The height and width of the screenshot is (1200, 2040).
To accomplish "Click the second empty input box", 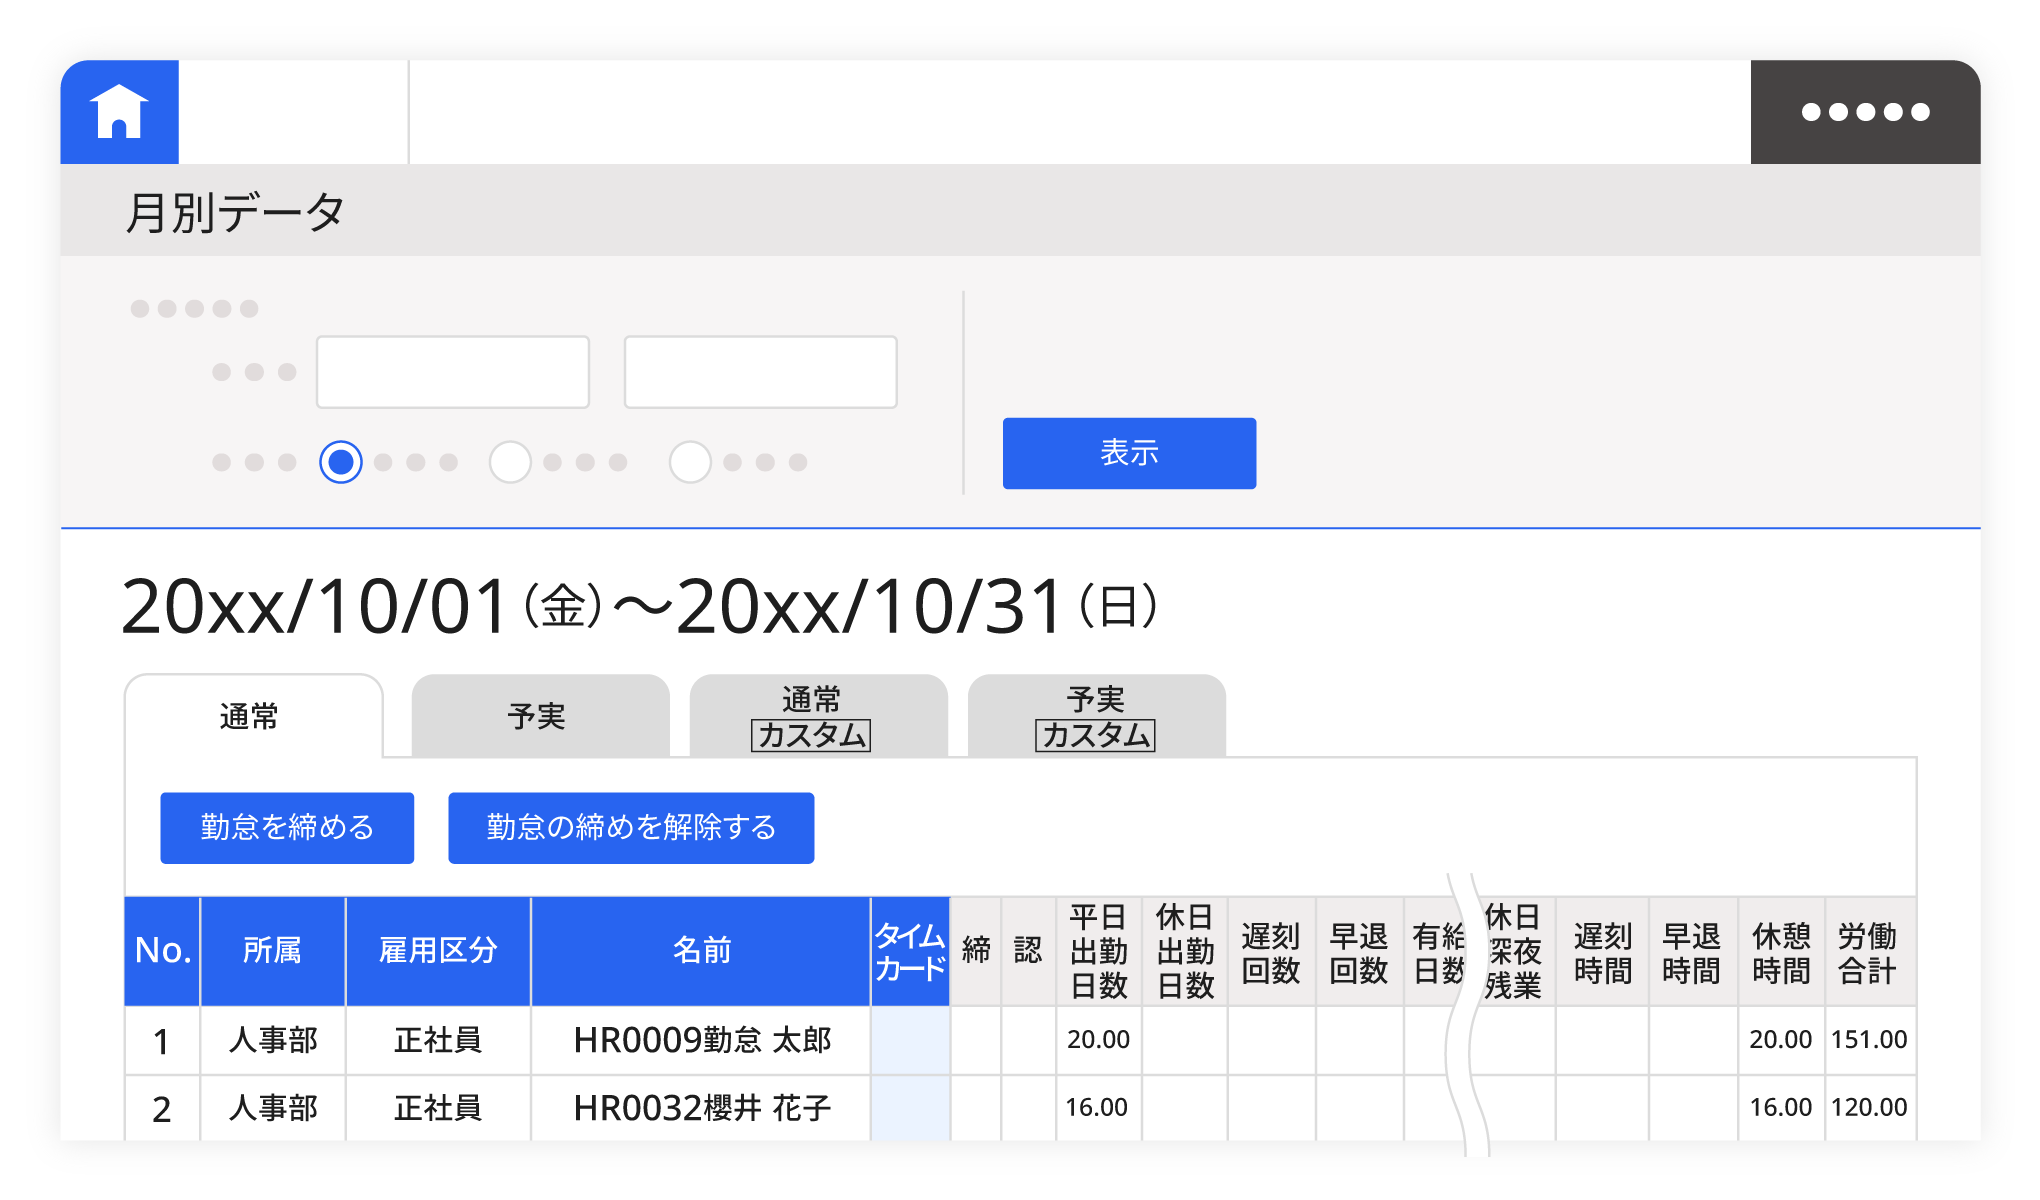I will click(x=760, y=372).
